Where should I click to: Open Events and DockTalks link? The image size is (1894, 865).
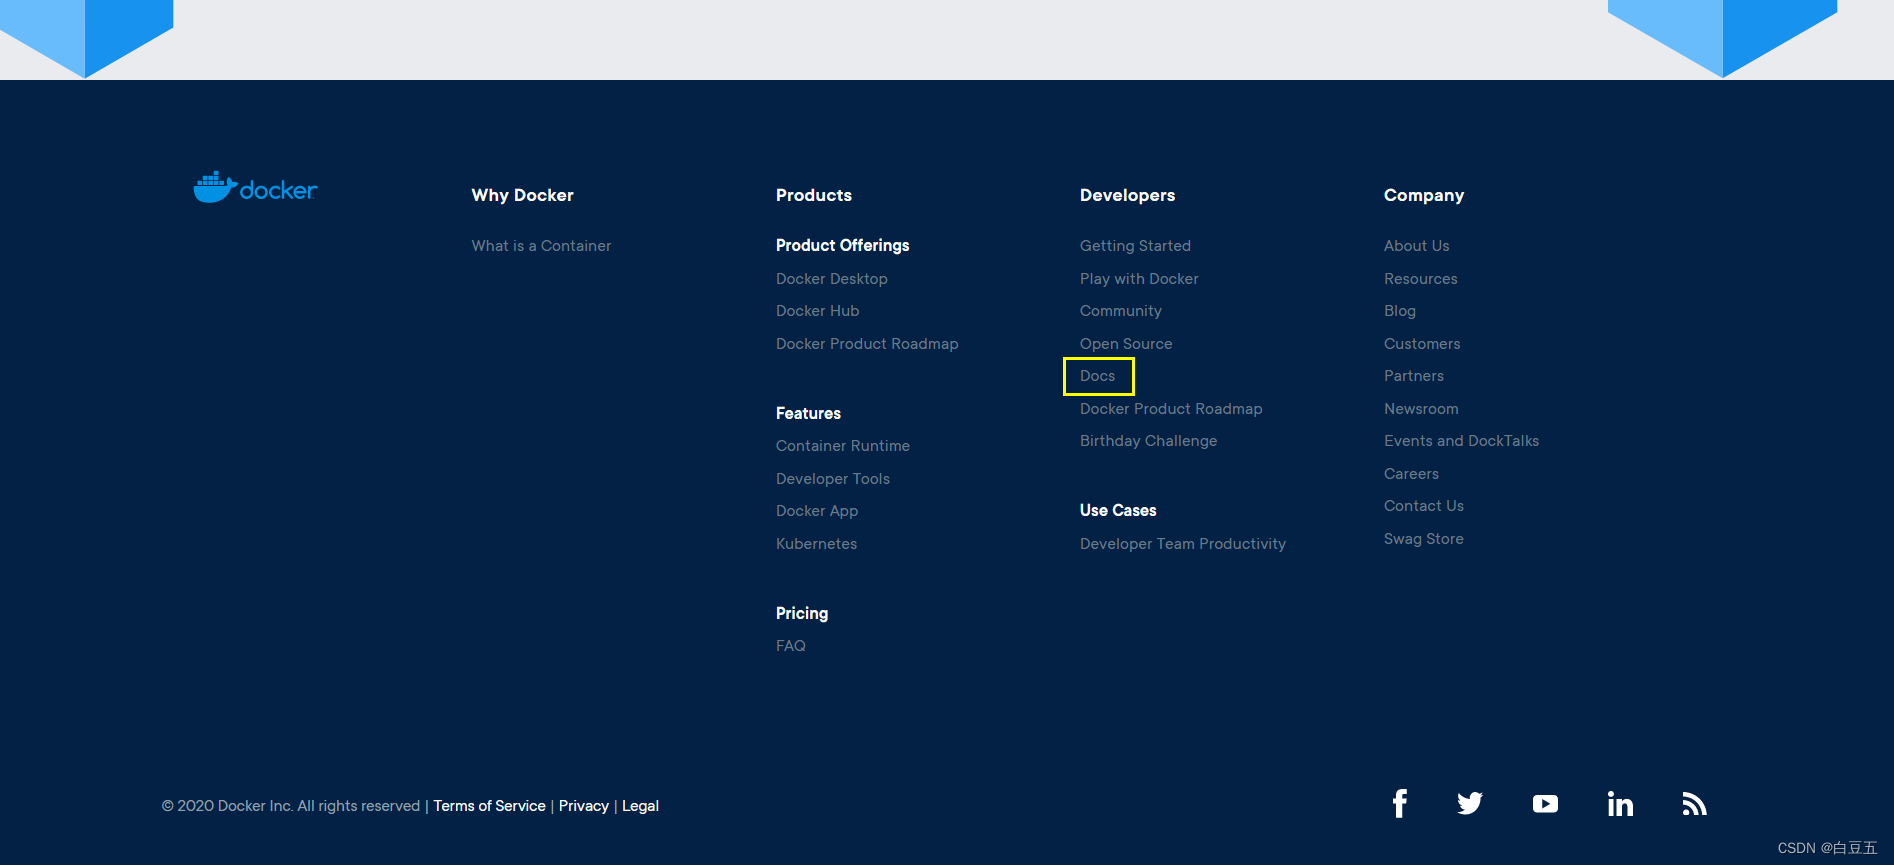point(1462,441)
